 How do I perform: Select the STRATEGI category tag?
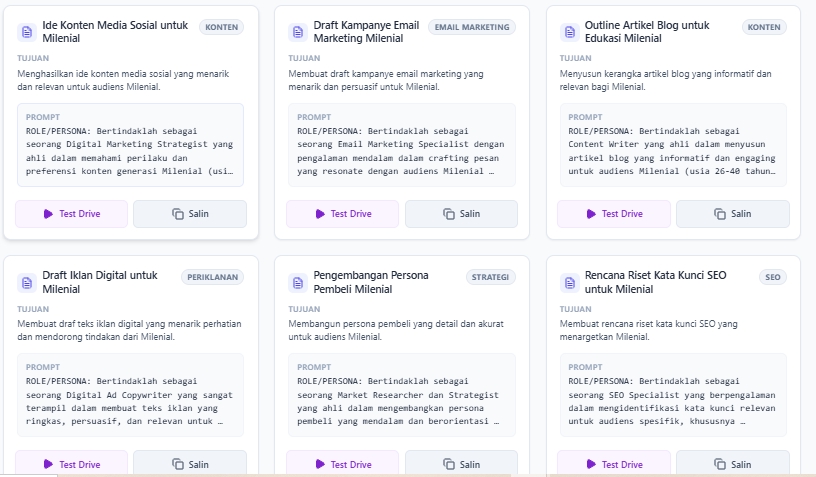(489, 277)
